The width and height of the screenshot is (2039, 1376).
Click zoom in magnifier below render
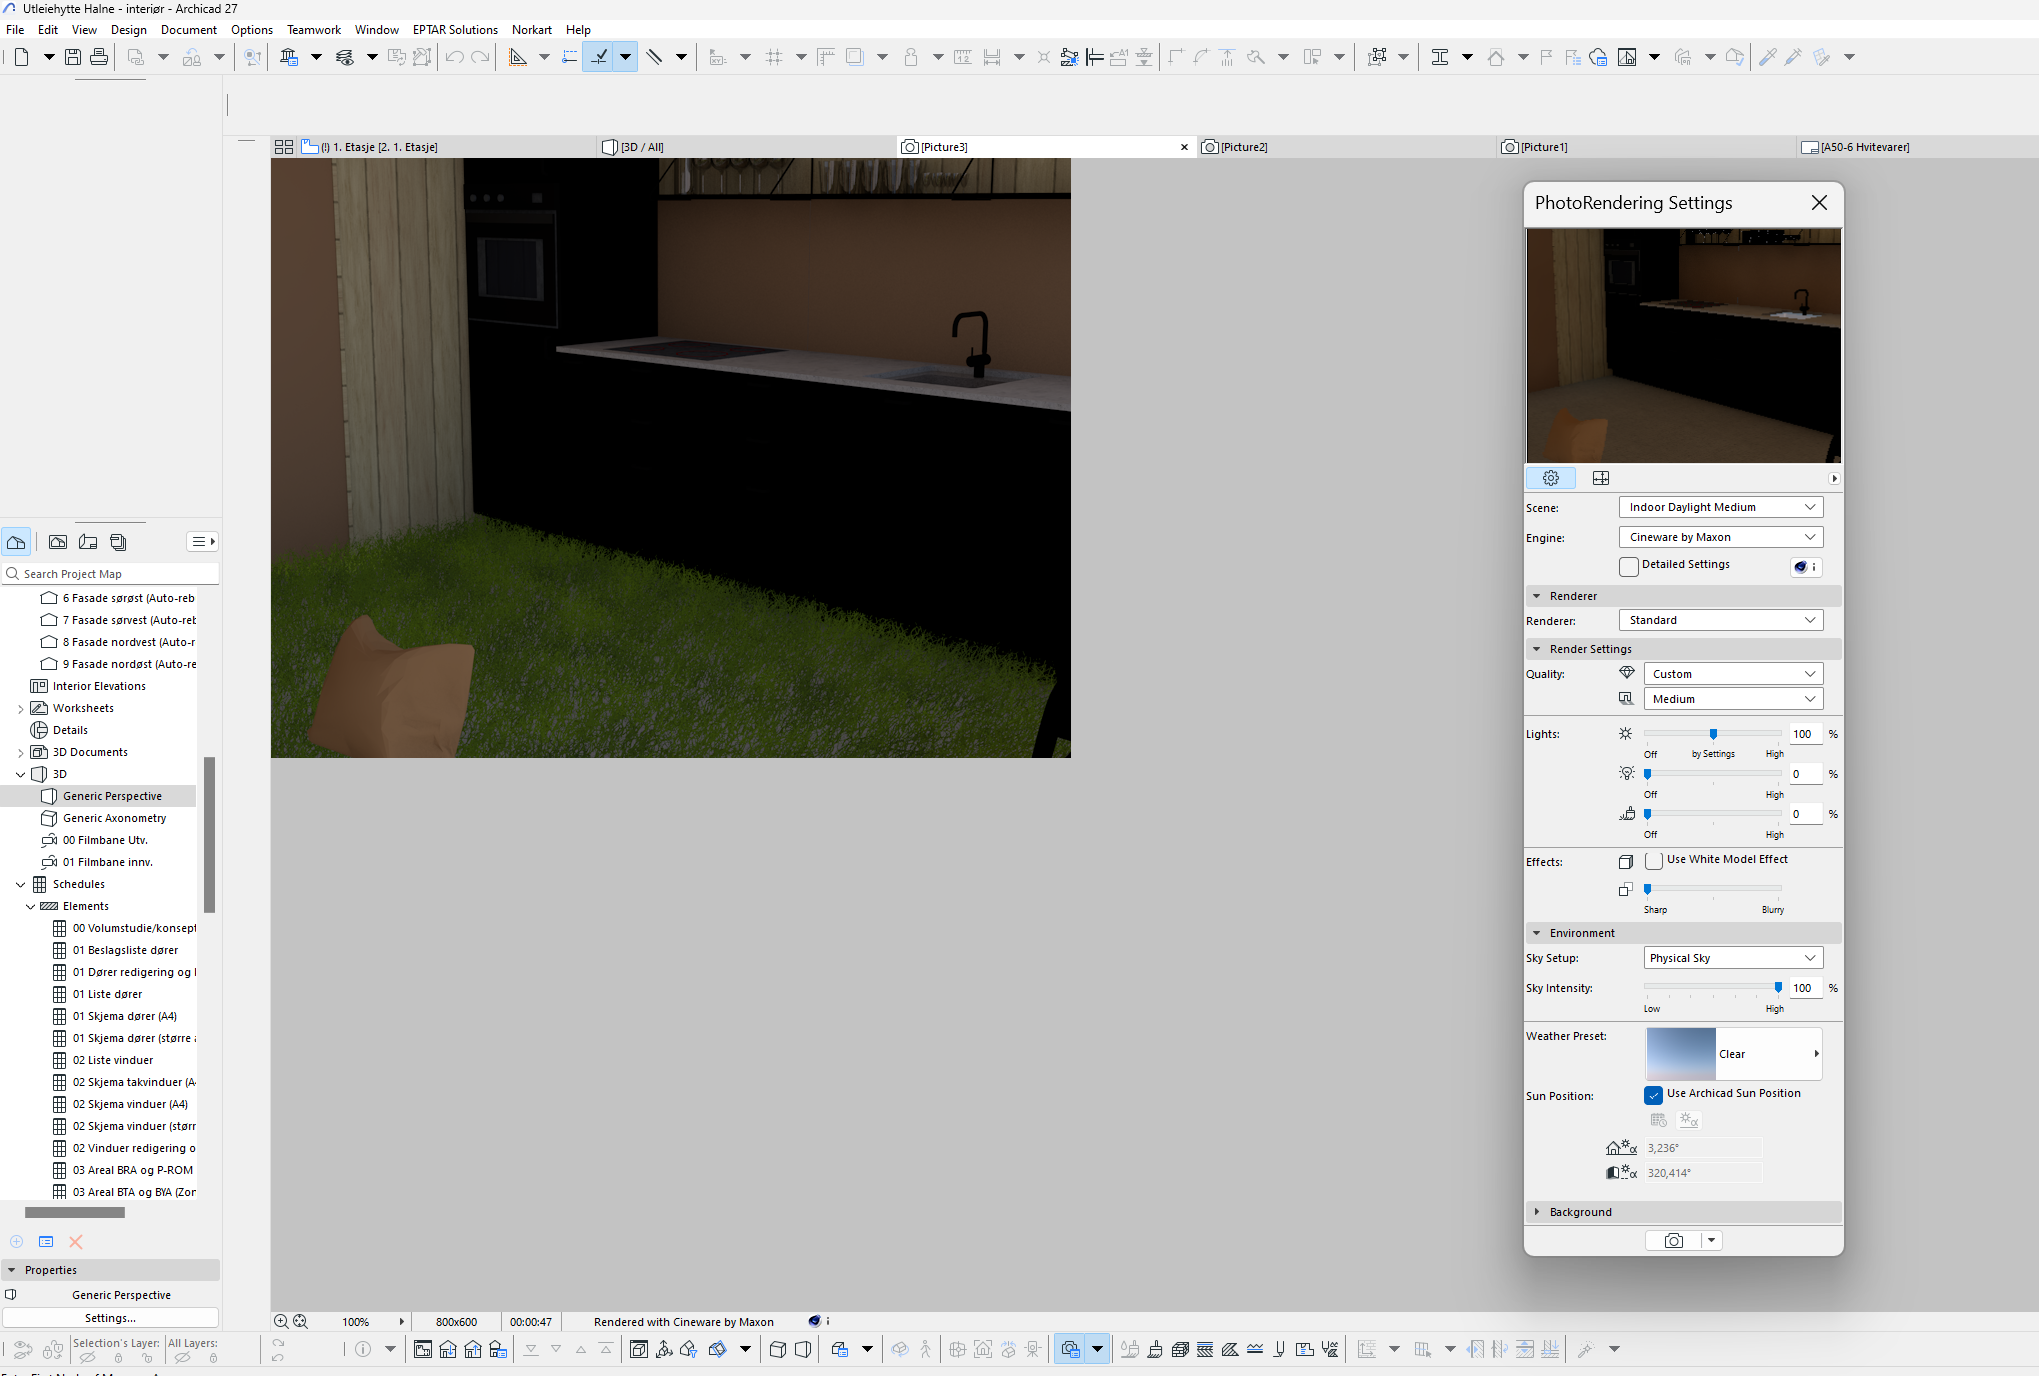point(281,1321)
